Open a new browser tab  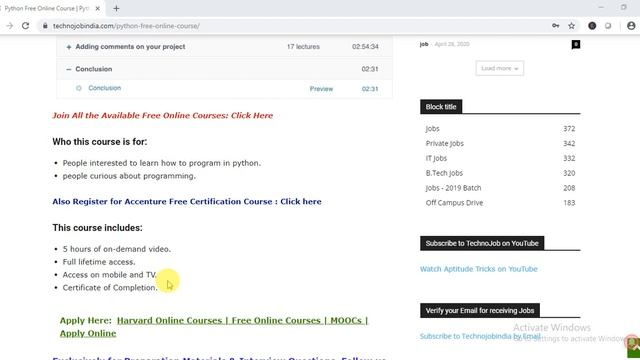click(x=116, y=8)
